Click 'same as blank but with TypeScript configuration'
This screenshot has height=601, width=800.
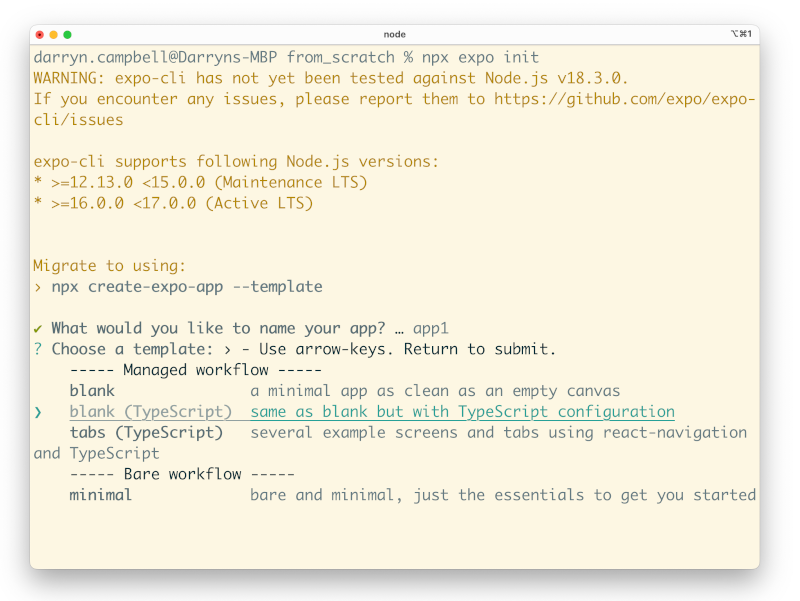coord(463,412)
